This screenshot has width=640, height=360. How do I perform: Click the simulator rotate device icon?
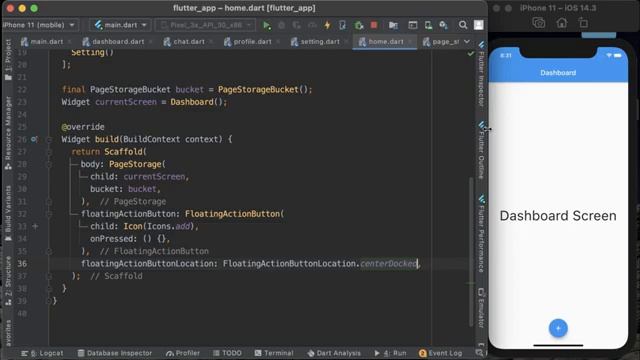(584, 23)
